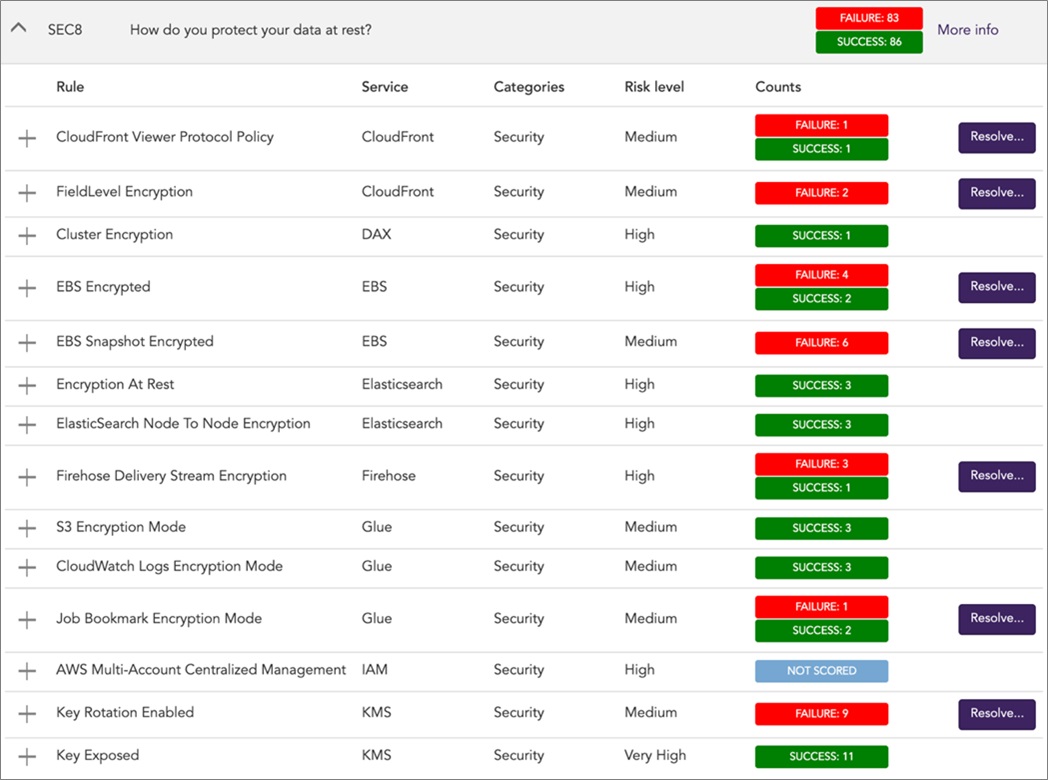Select the 'Key Exposed' rule name

(x=98, y=755)
